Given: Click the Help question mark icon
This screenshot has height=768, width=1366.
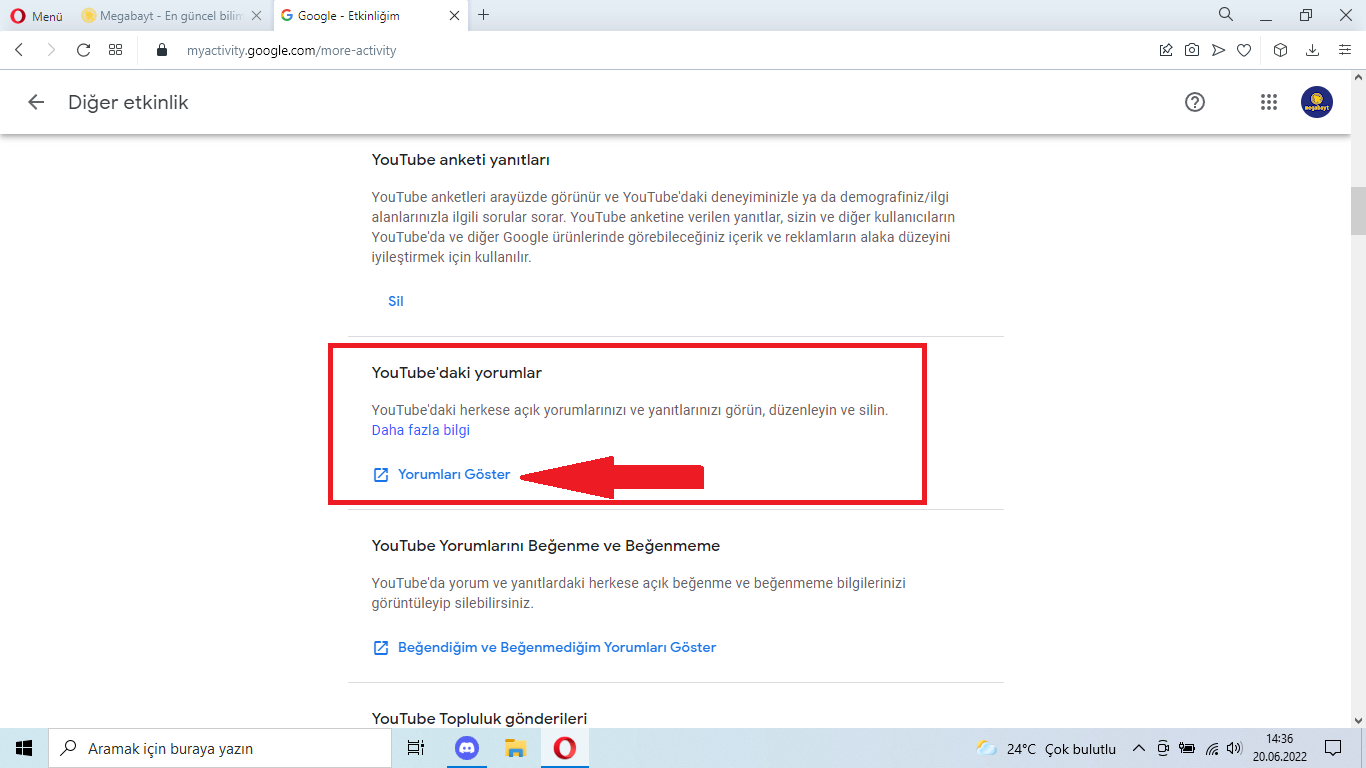Looking at the screenshot, I should point(1194,102).
